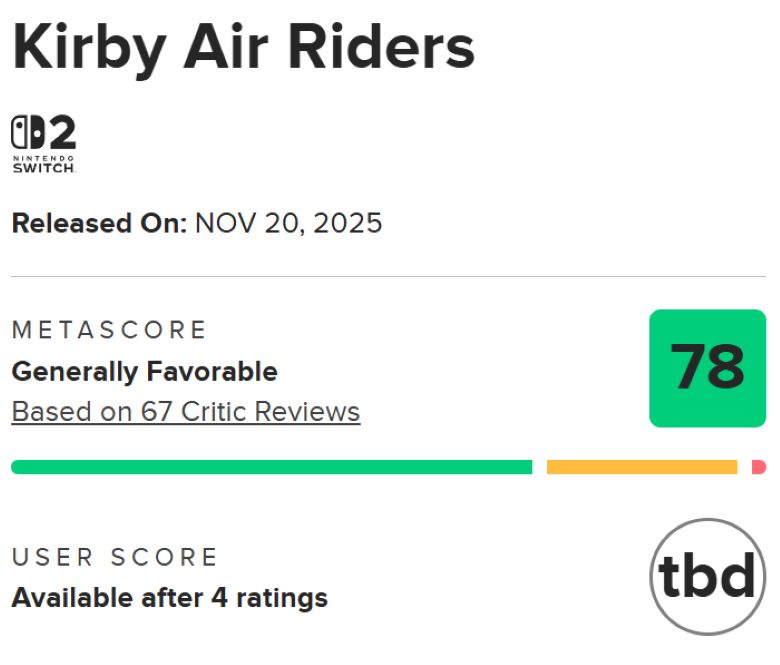Click the "Available after 4 ratings" text
780x665 pixels.
169,598
